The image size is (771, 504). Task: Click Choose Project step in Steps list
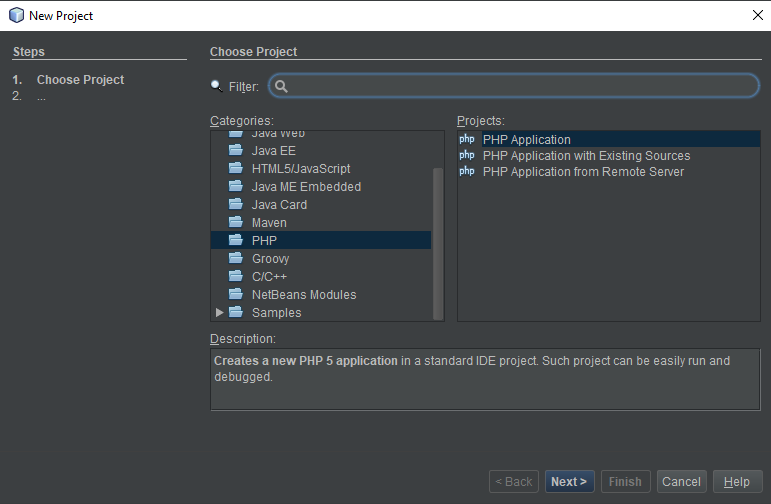[80, 80]
